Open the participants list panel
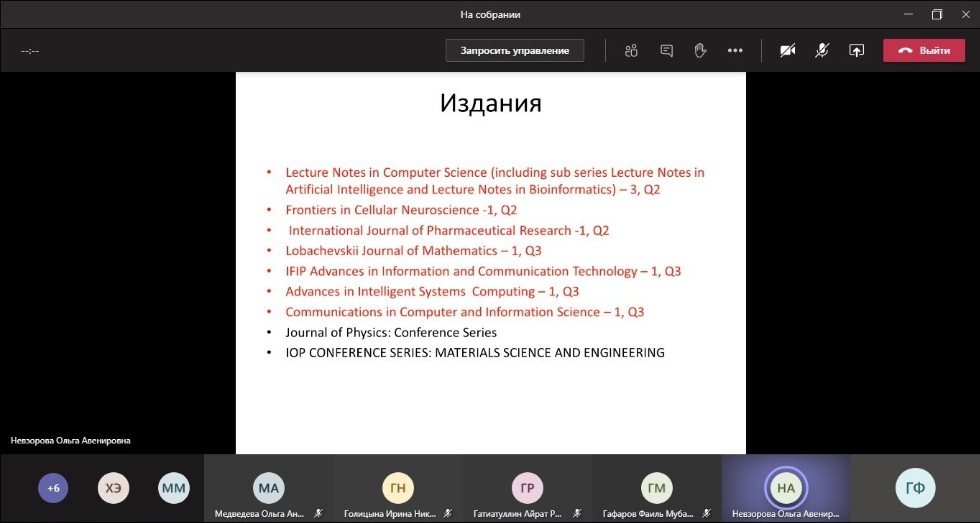The image size is (980, 523). pos(631,51)
